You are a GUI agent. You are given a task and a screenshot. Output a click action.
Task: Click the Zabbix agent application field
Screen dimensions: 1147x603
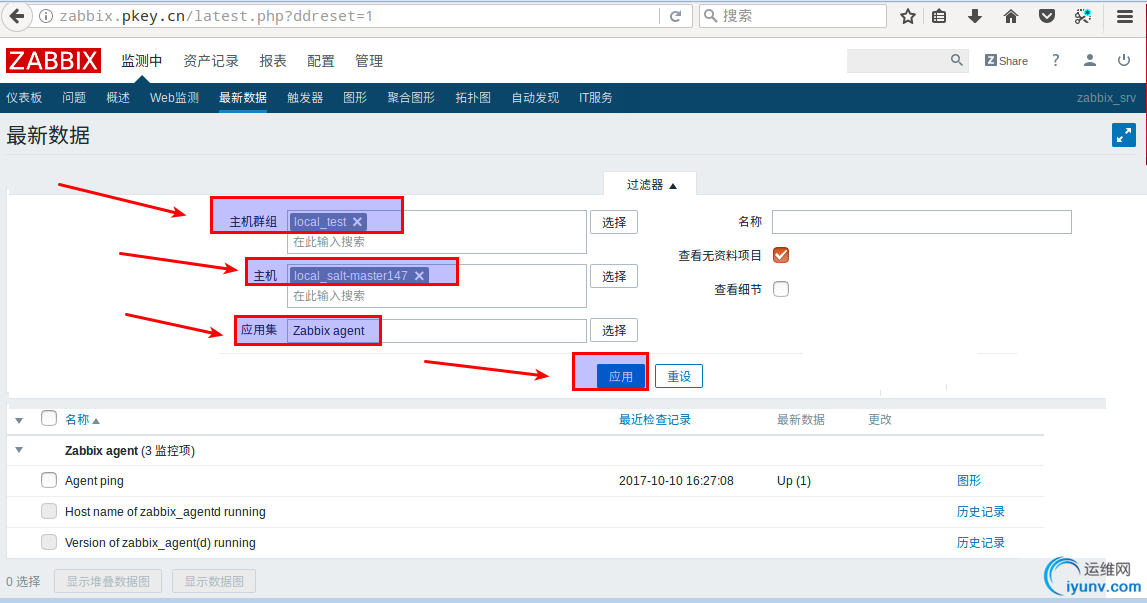coord(437,331)
